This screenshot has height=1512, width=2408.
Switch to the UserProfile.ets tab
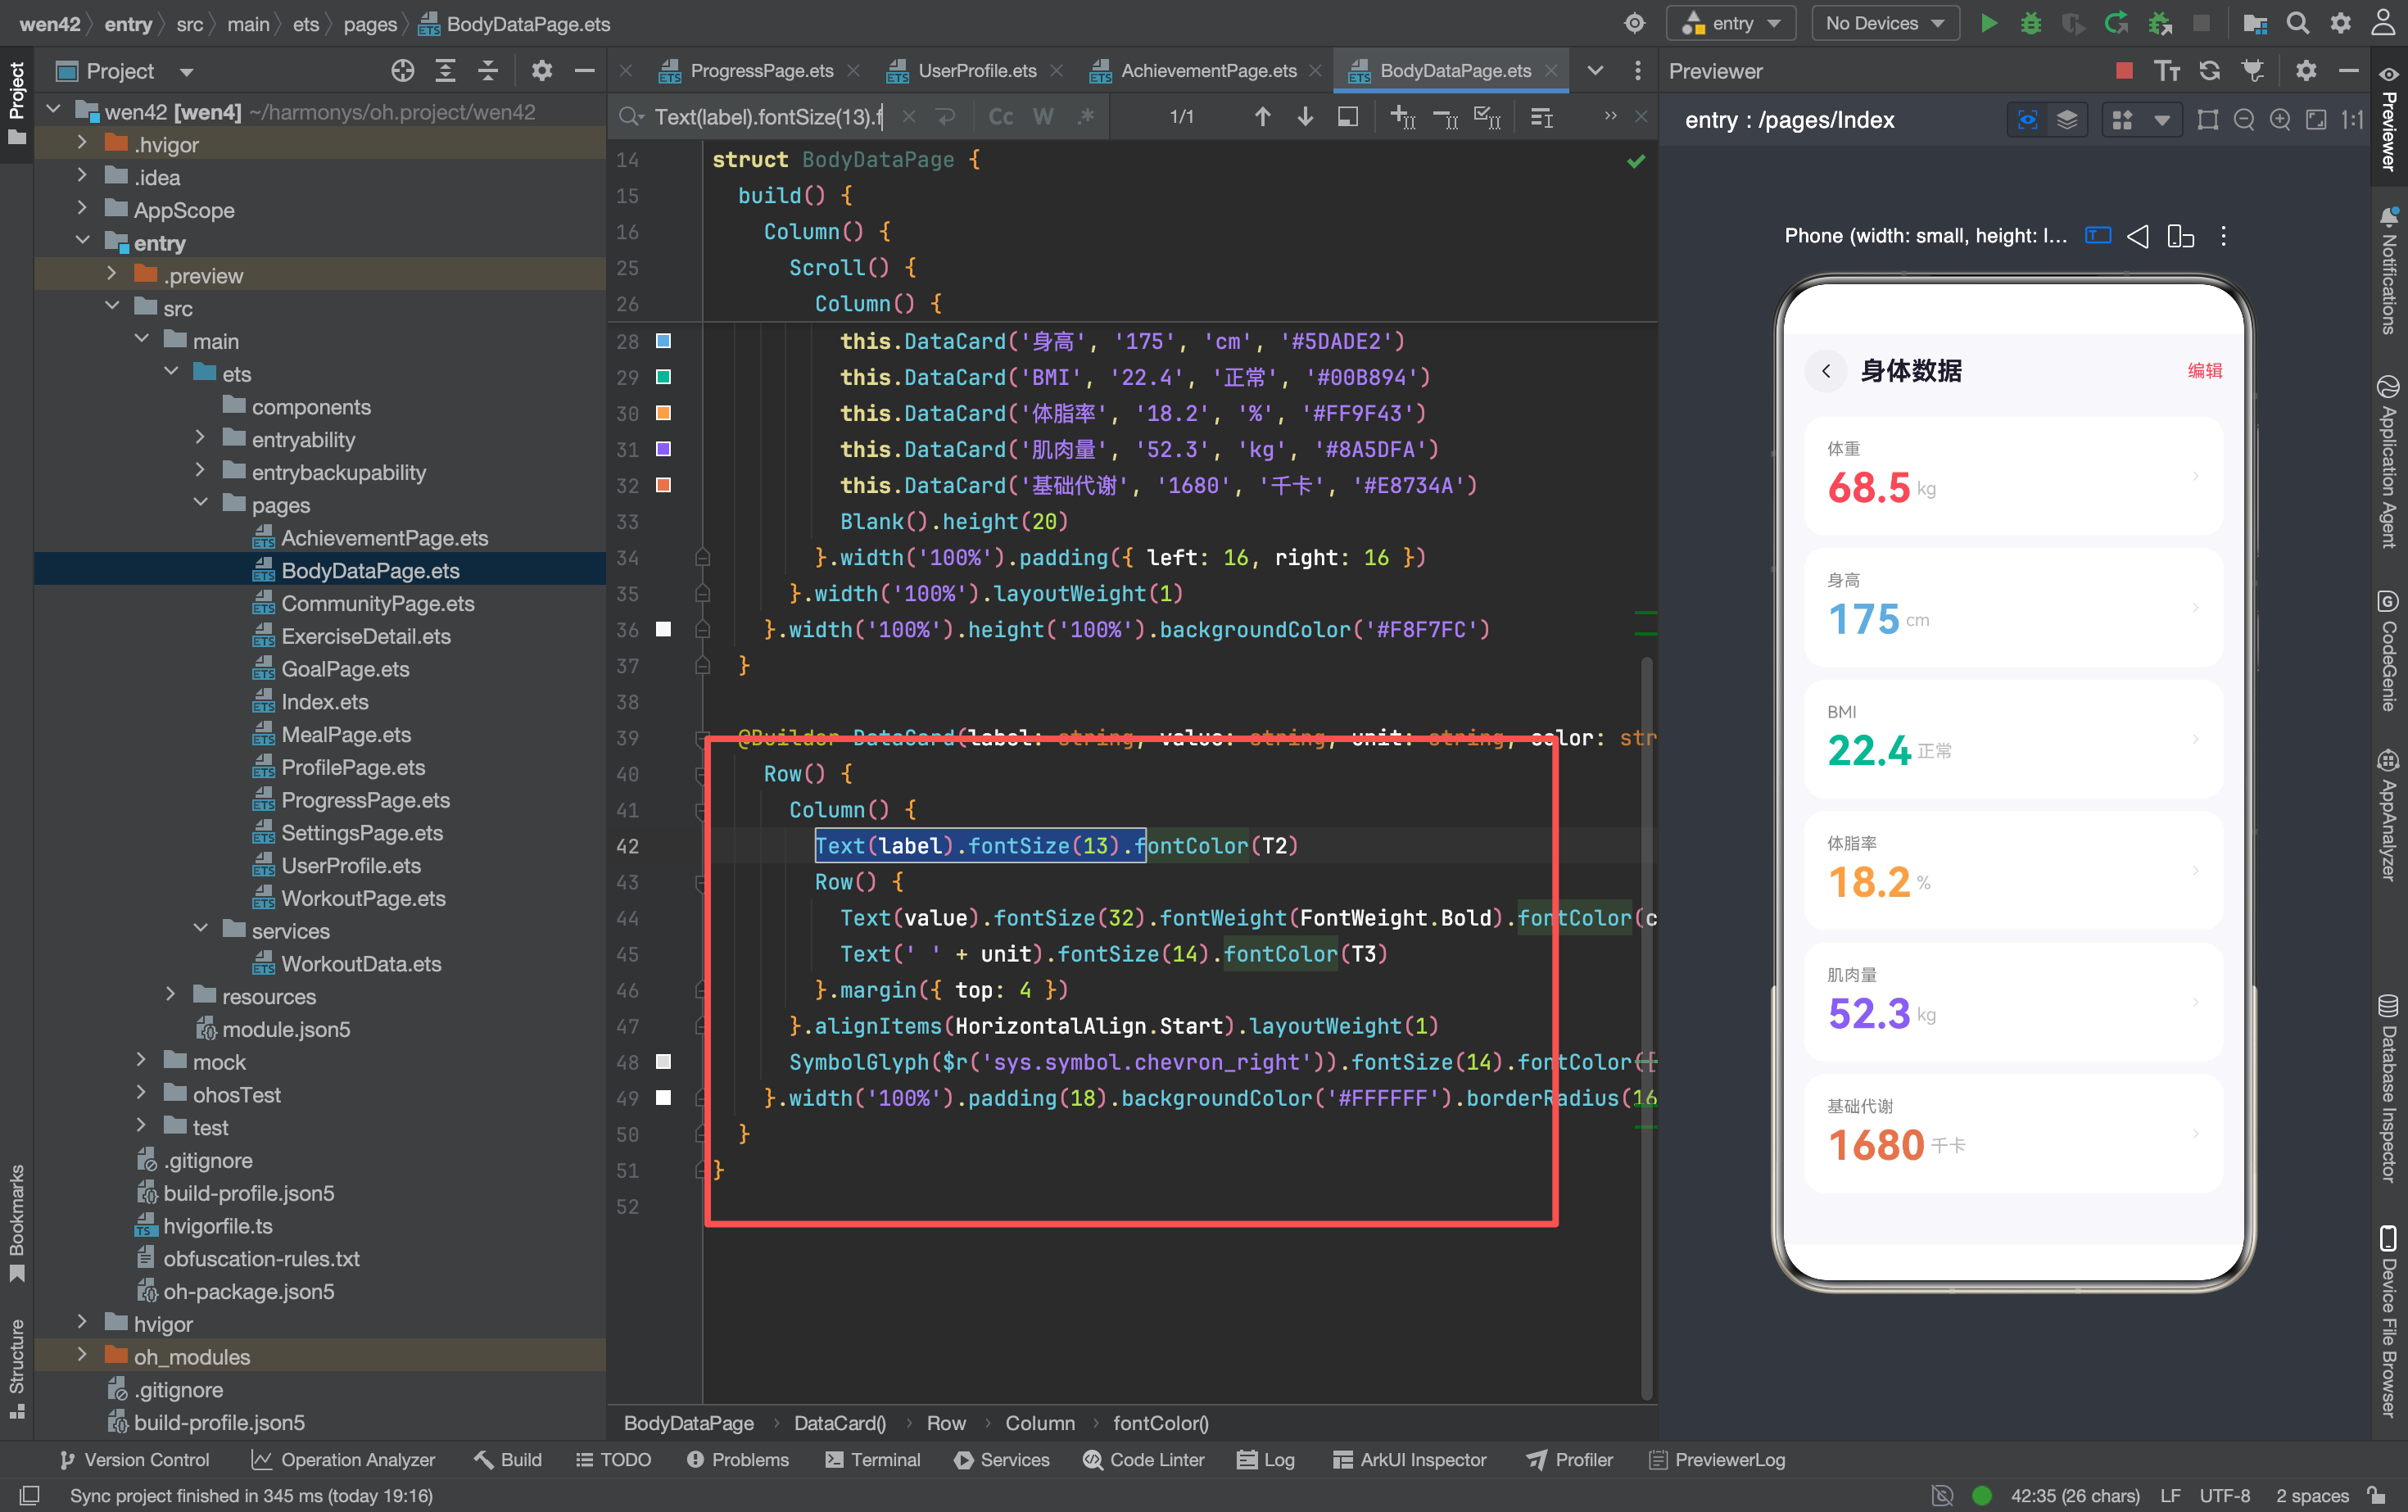(976, 71)
